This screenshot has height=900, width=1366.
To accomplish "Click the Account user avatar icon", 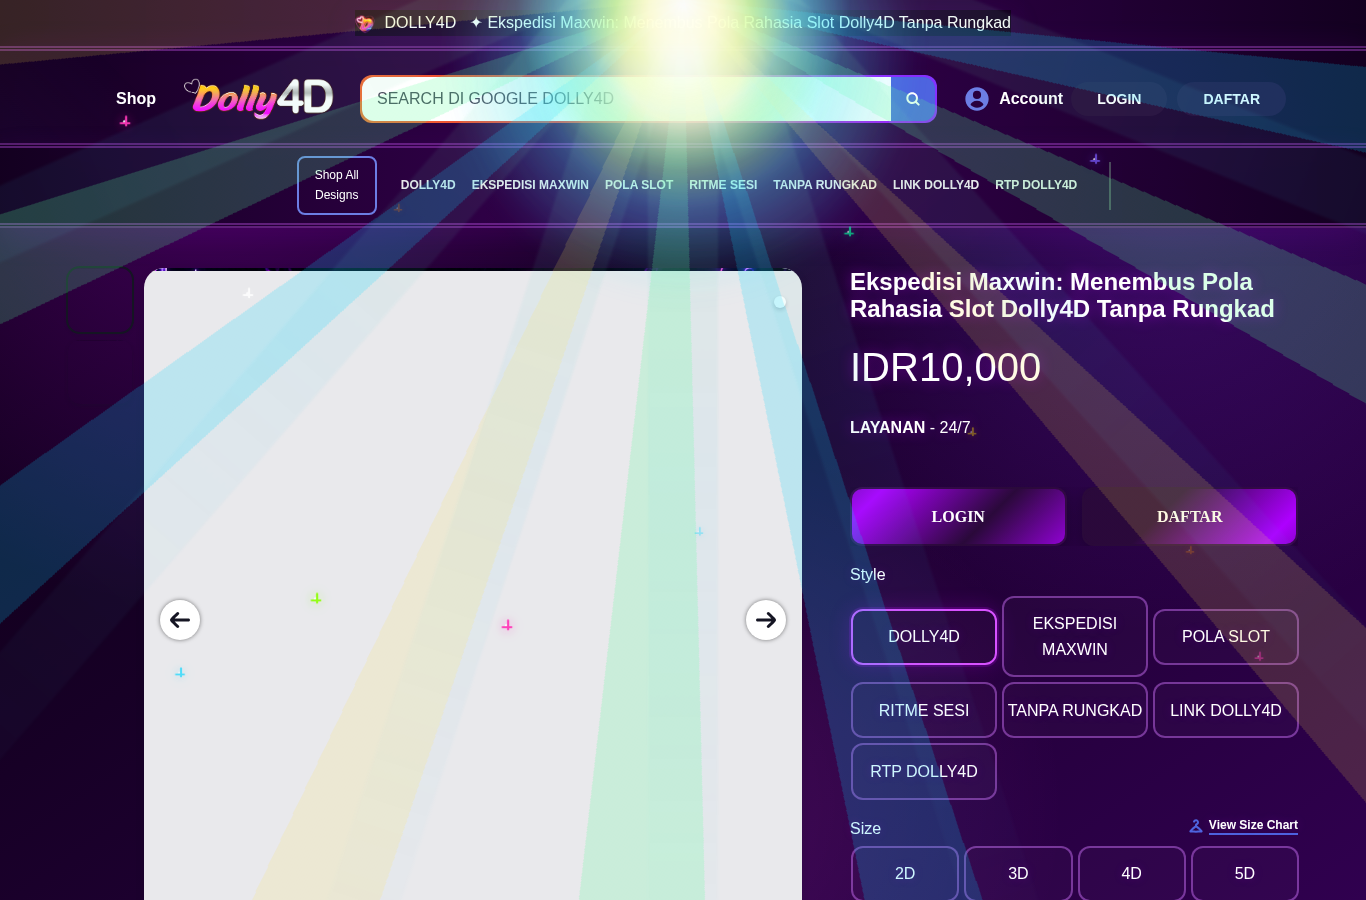I will click(x=977, y=99).
